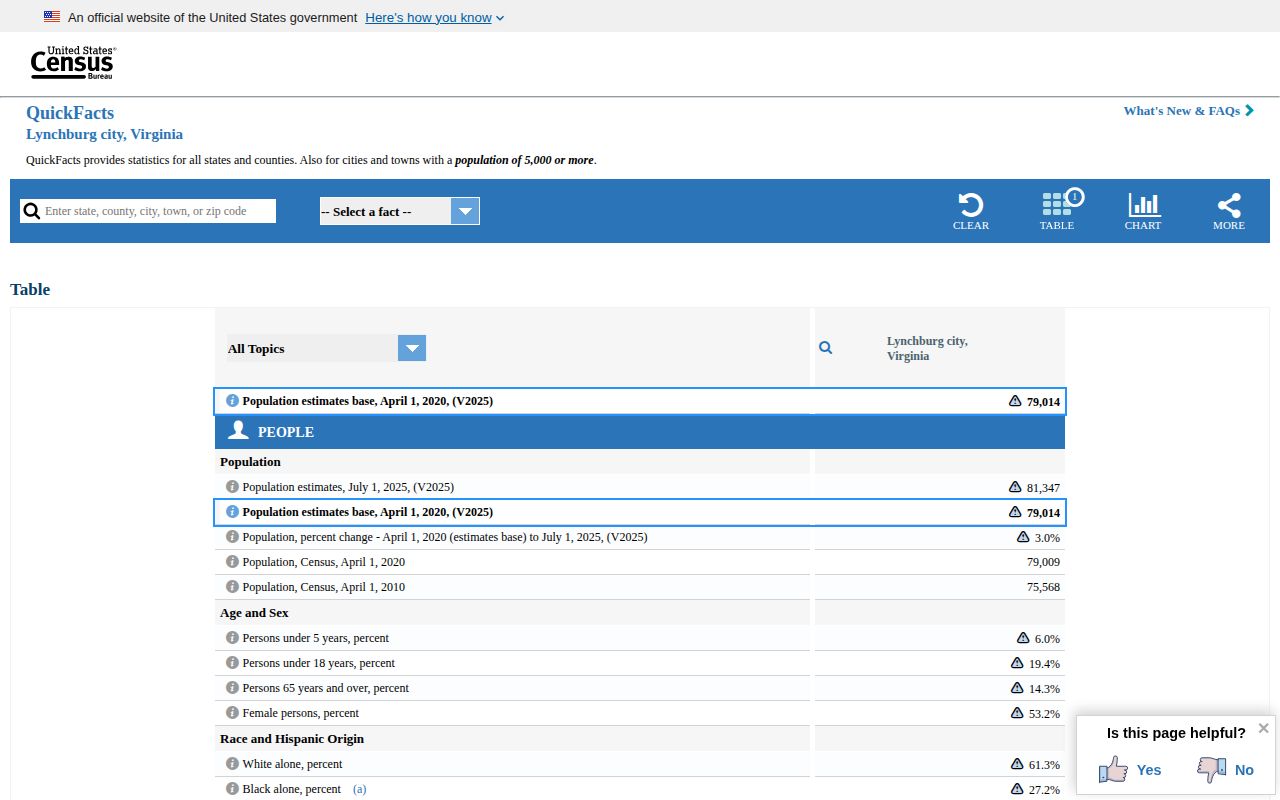Open What's New & FAQs link
The image size is (1280, 800).
[1188, 111]
